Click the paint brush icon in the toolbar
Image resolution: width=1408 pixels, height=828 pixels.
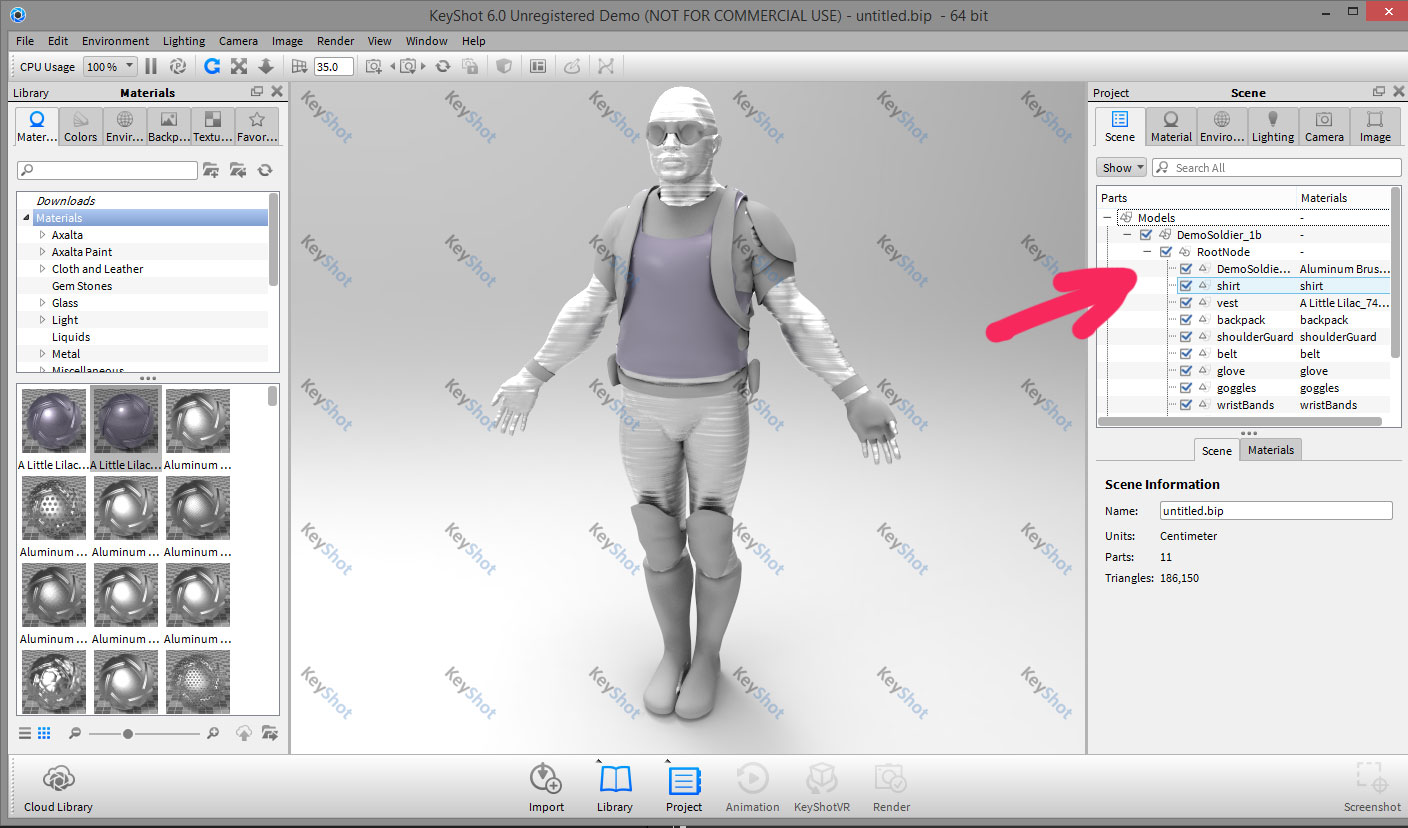pyautogui.click(x=572, y=66)
